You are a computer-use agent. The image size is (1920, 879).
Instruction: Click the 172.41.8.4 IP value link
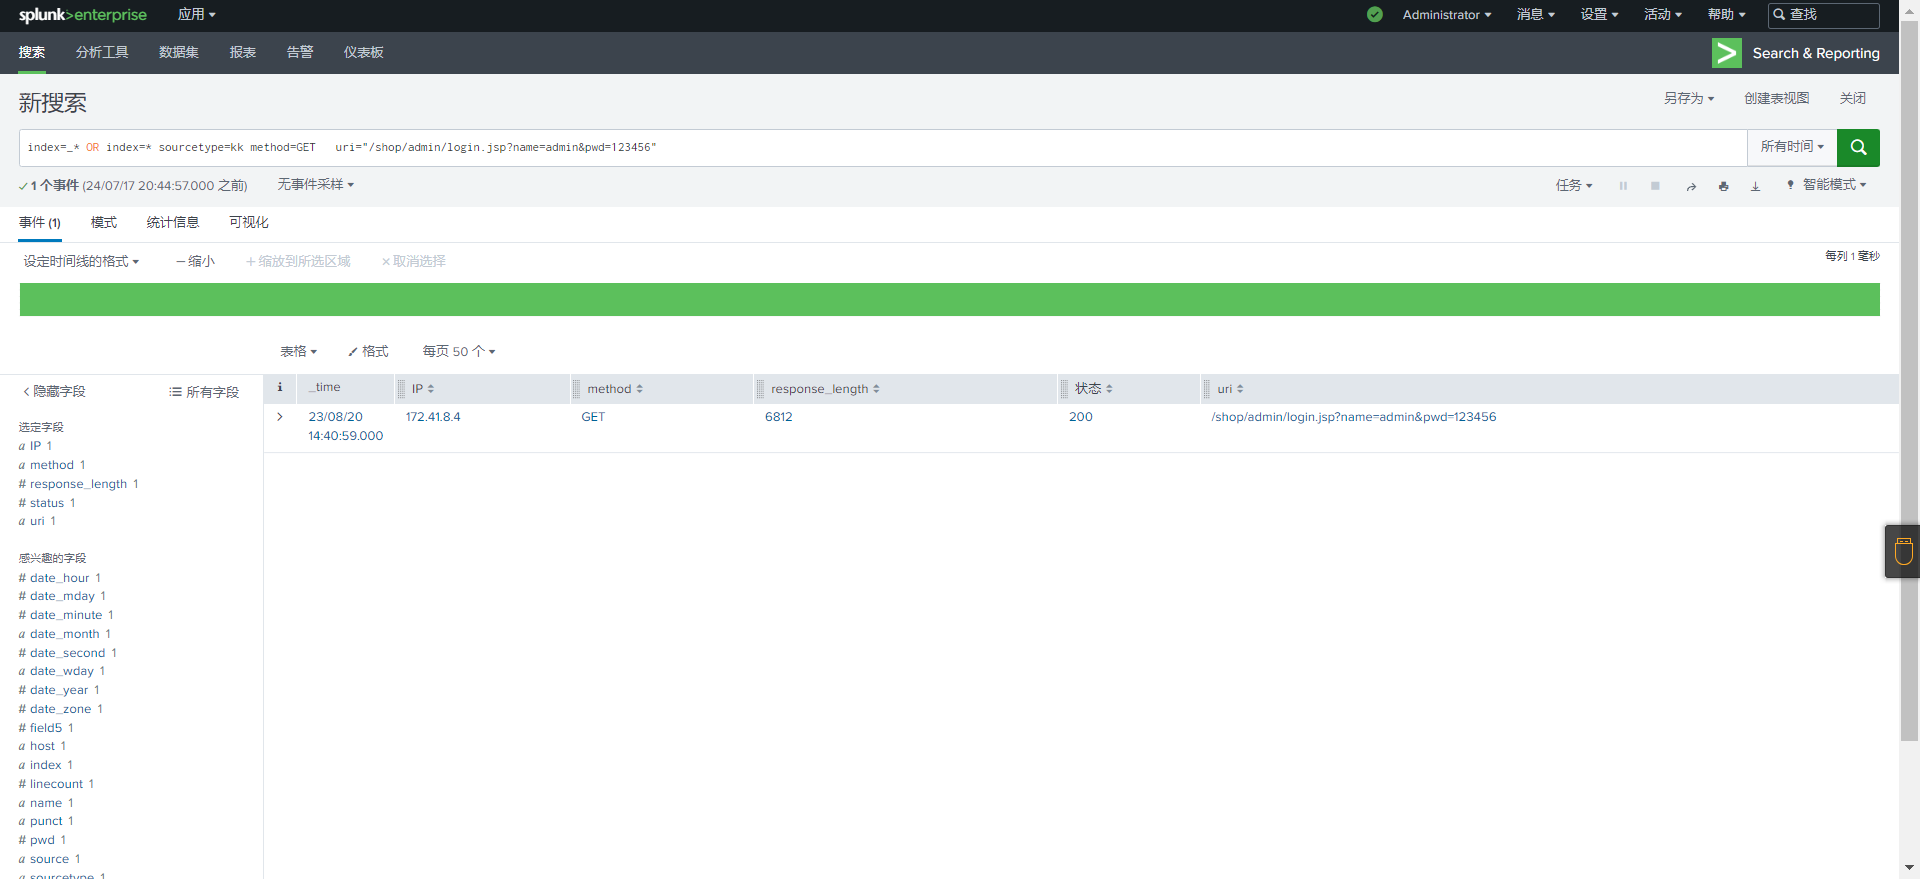click(433, 417)
